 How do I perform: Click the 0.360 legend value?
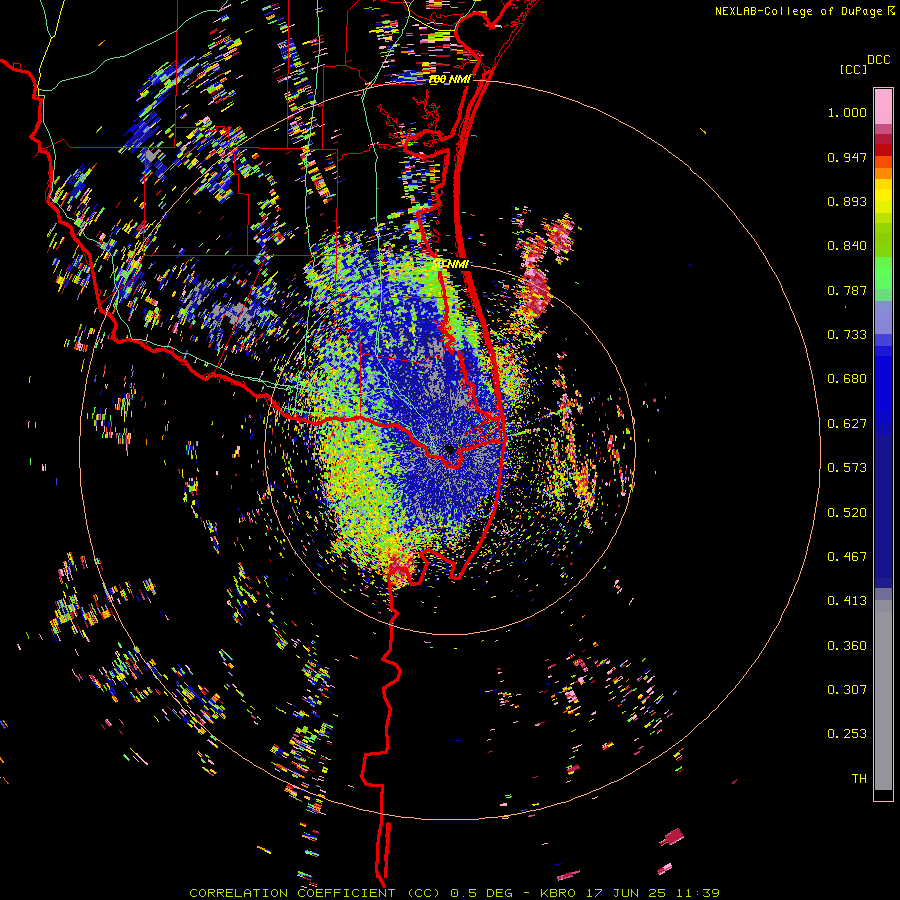847,646
